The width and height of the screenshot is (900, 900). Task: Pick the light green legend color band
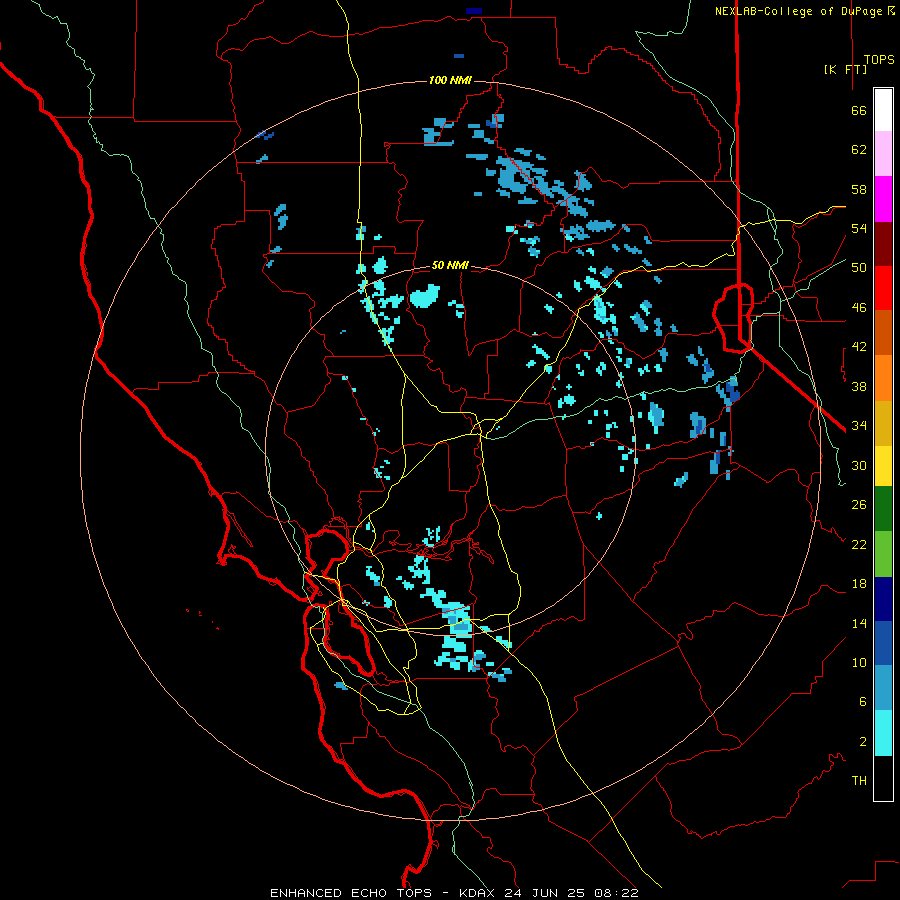point(883,554)
